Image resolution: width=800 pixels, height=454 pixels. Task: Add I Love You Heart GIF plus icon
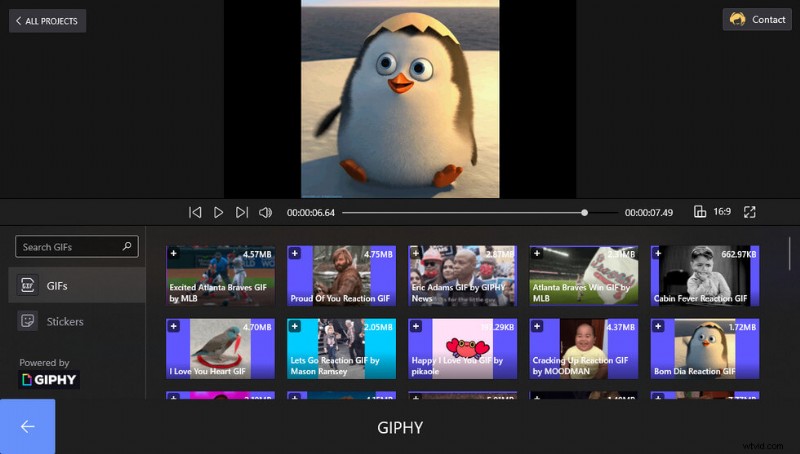pyautogui.click(x=173, y=326)
